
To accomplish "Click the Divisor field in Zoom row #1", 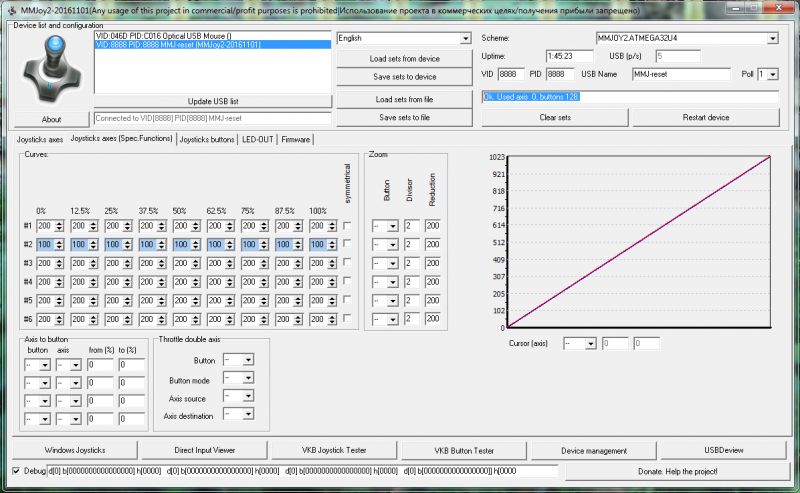I will 412,226.
